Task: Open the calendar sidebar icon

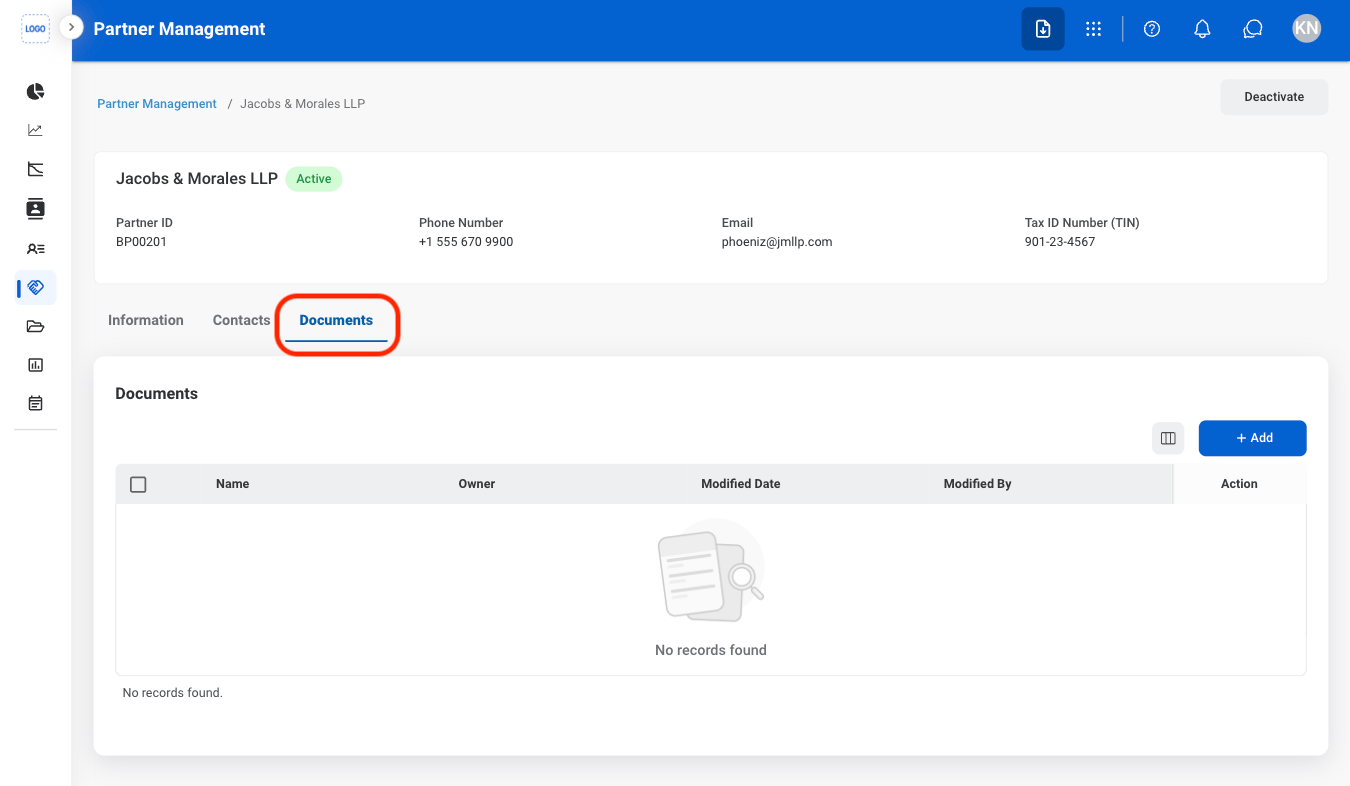Action: [35, 404]
